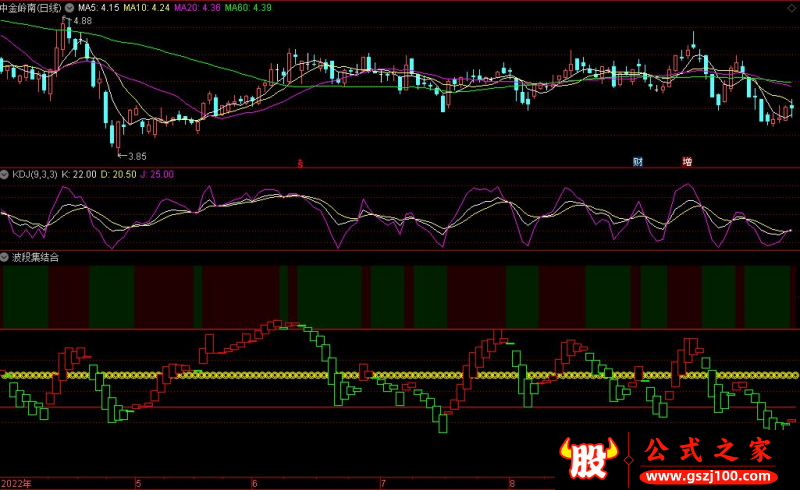800x490 pixels.
Task: Click the 3.85 low price label
Action: click(136, 156)
